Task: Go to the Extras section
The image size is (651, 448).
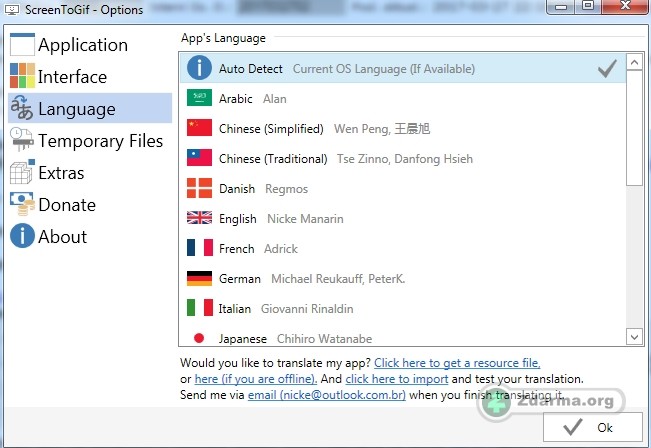Action: [x=90, y=172]
